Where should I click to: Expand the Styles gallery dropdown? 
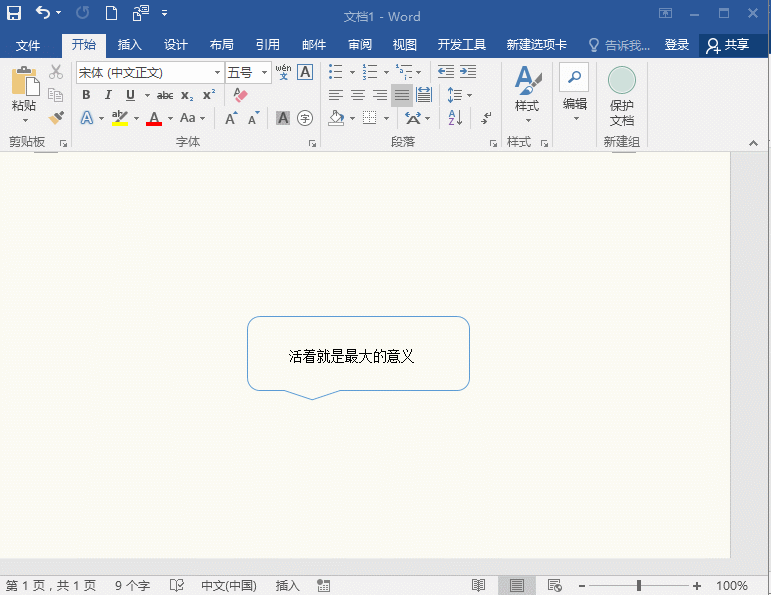527,121
